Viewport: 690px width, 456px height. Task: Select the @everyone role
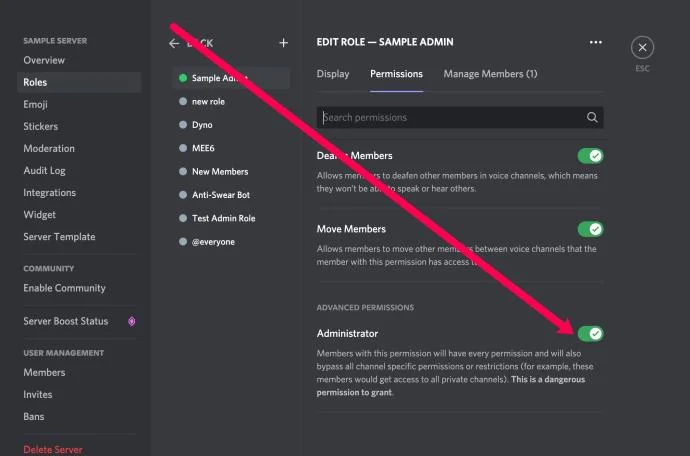pyautogui.click(x=213, y=242)
